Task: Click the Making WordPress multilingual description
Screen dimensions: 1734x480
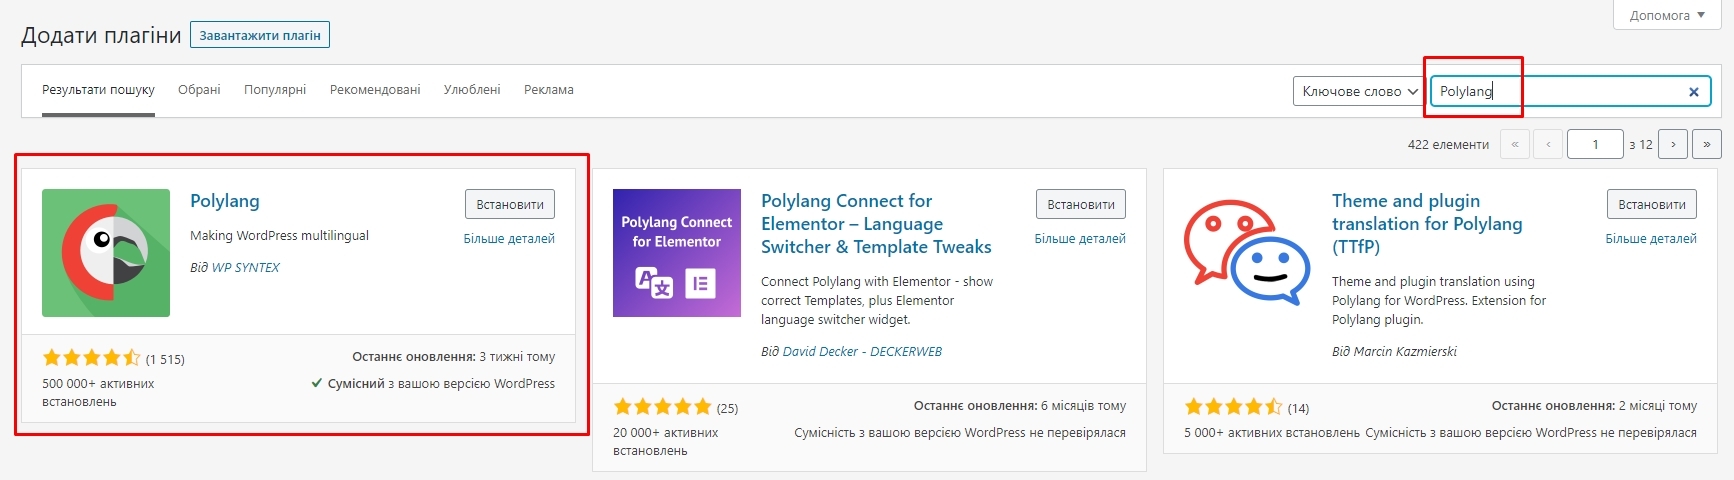Action: (279, 236)
